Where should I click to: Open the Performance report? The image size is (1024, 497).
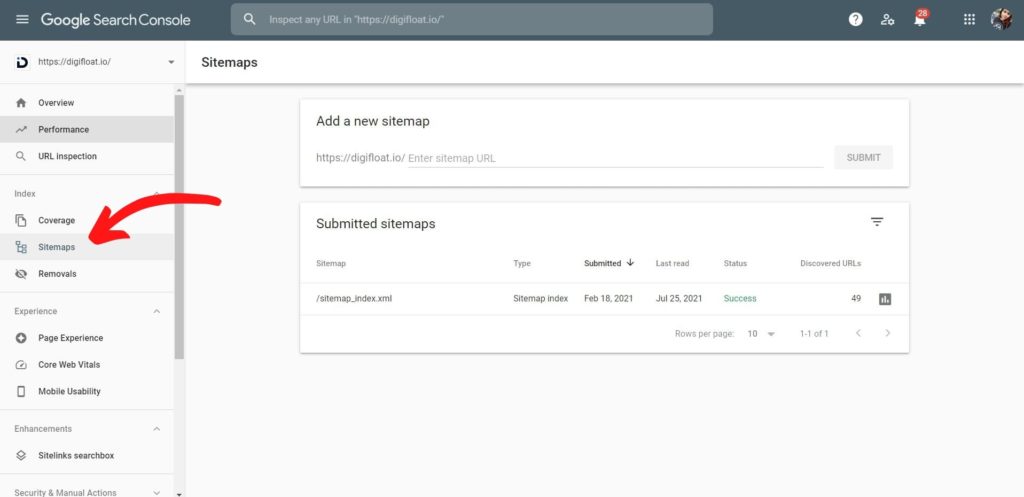coord(87,129)
